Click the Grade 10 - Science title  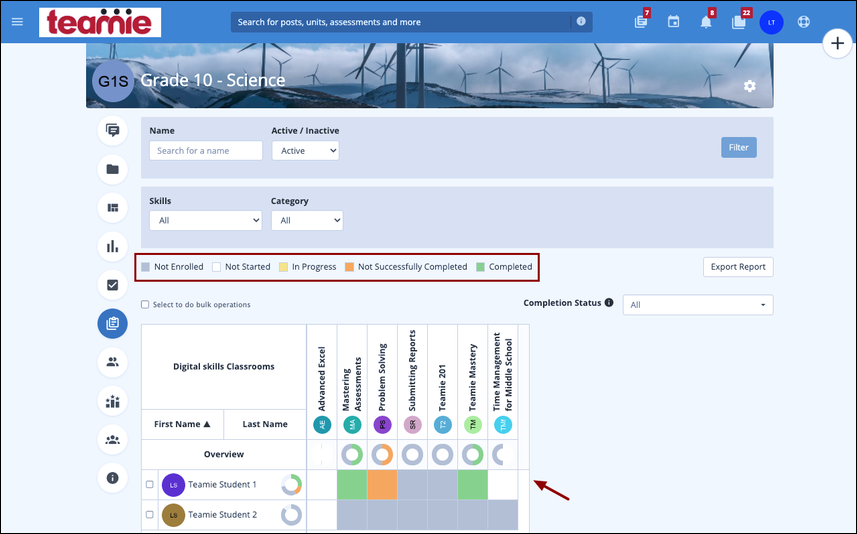coord(213,80)
